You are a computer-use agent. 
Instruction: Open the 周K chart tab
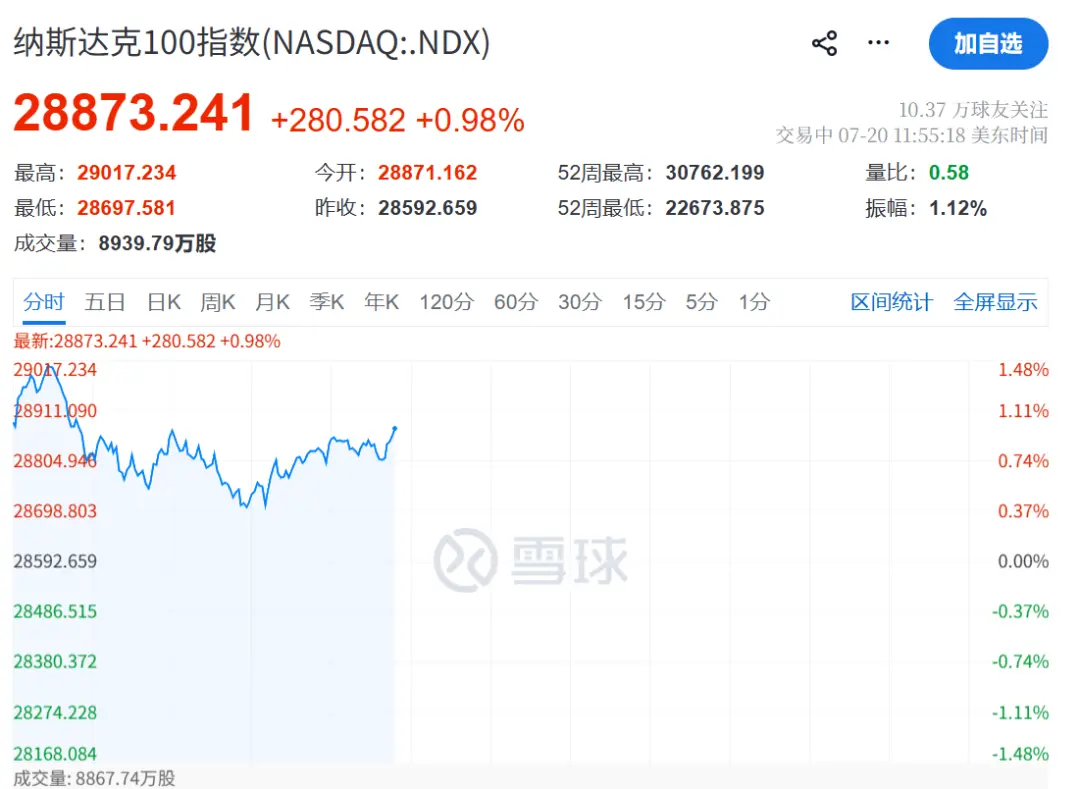pyautogui.click(x=218, y=302)
